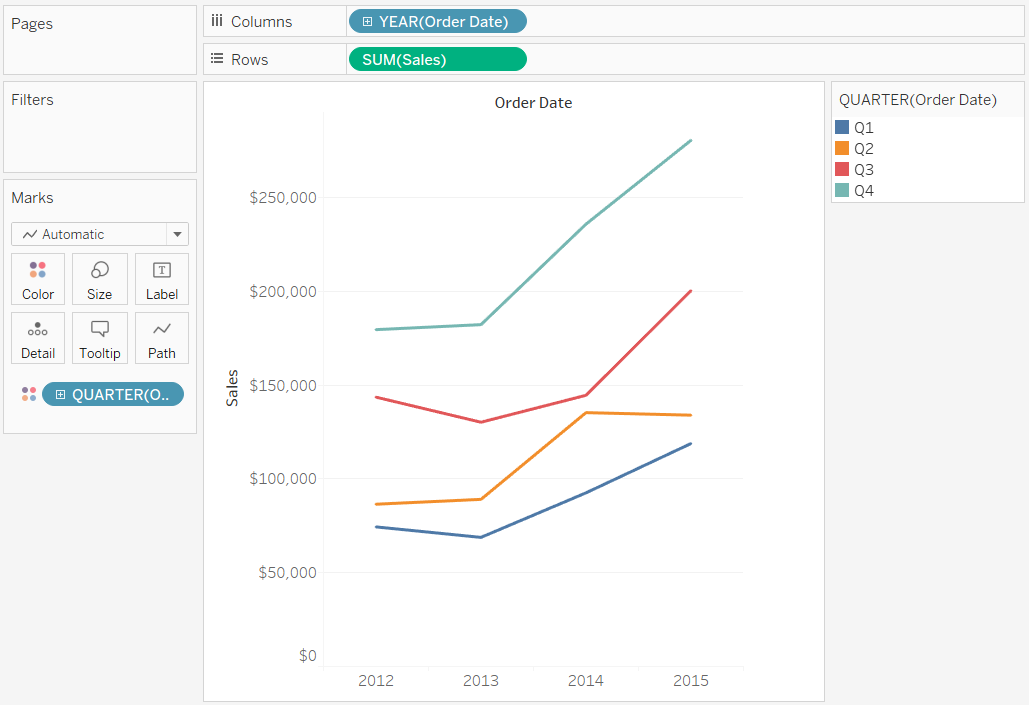The image size is (1029, 705).
Task: Click the Columns shelf label
Action: click(261, 22)
